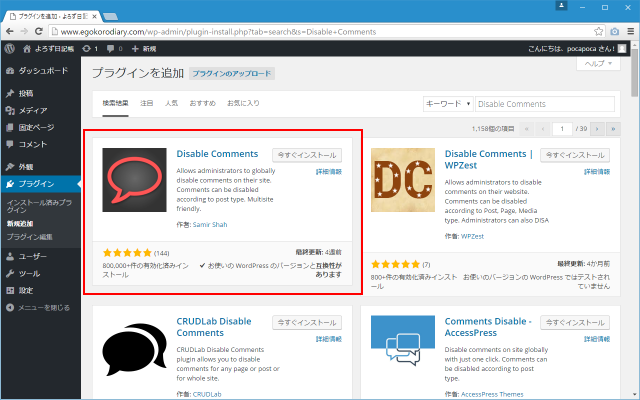Switch to 注目 featured tab
The height and width of the screenshot is (400, 640).
tap(147, 103)
